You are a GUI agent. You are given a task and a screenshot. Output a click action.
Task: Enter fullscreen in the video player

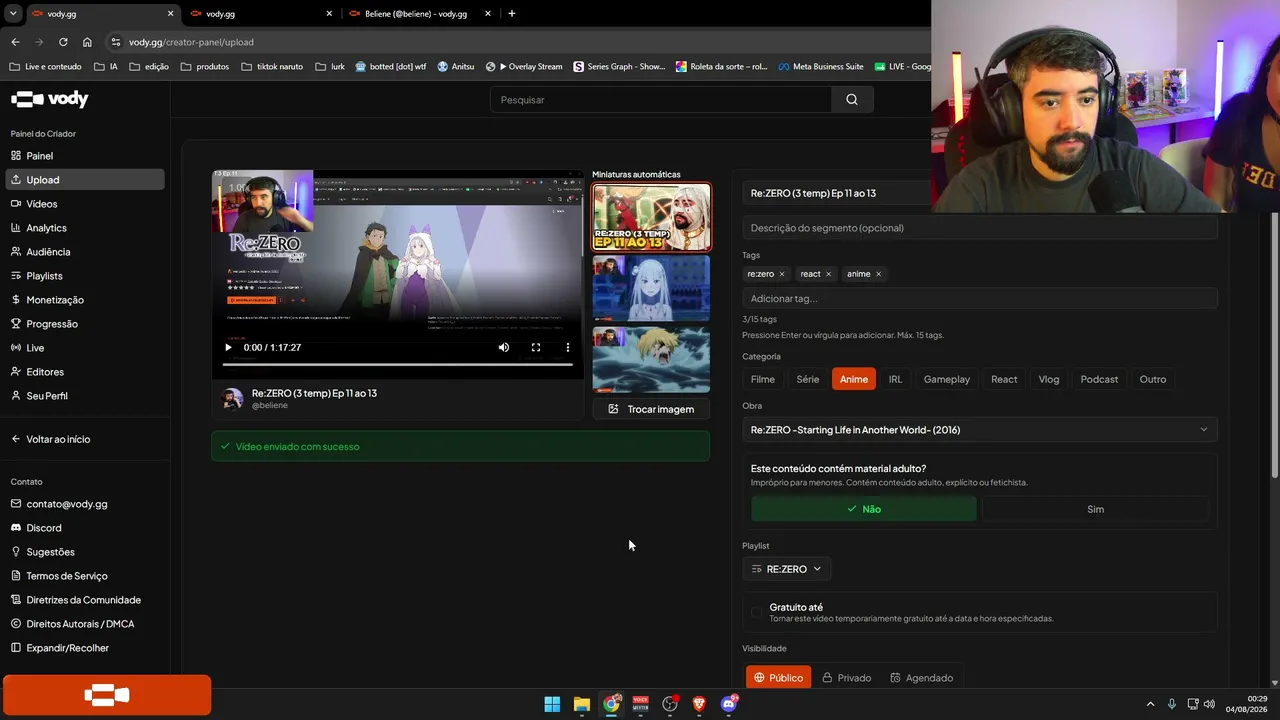(x=536, y=348)
